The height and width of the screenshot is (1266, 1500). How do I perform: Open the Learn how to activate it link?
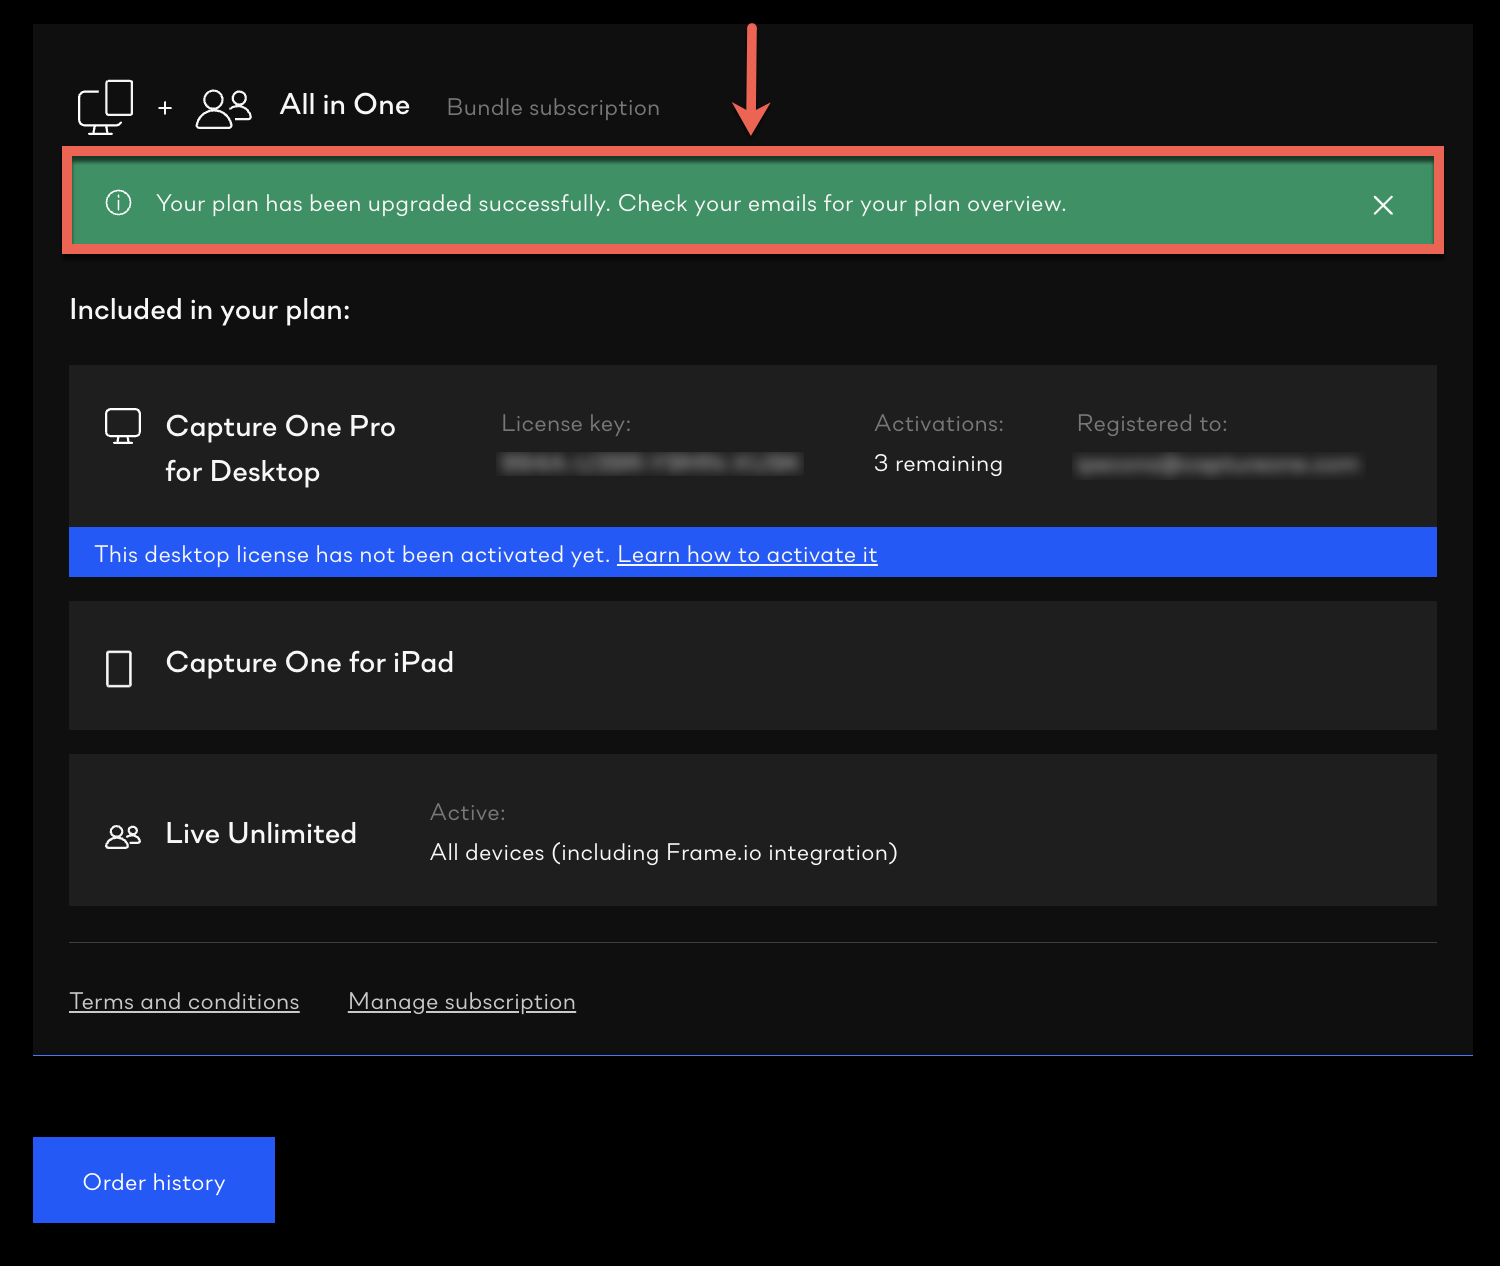click(747, 554)
